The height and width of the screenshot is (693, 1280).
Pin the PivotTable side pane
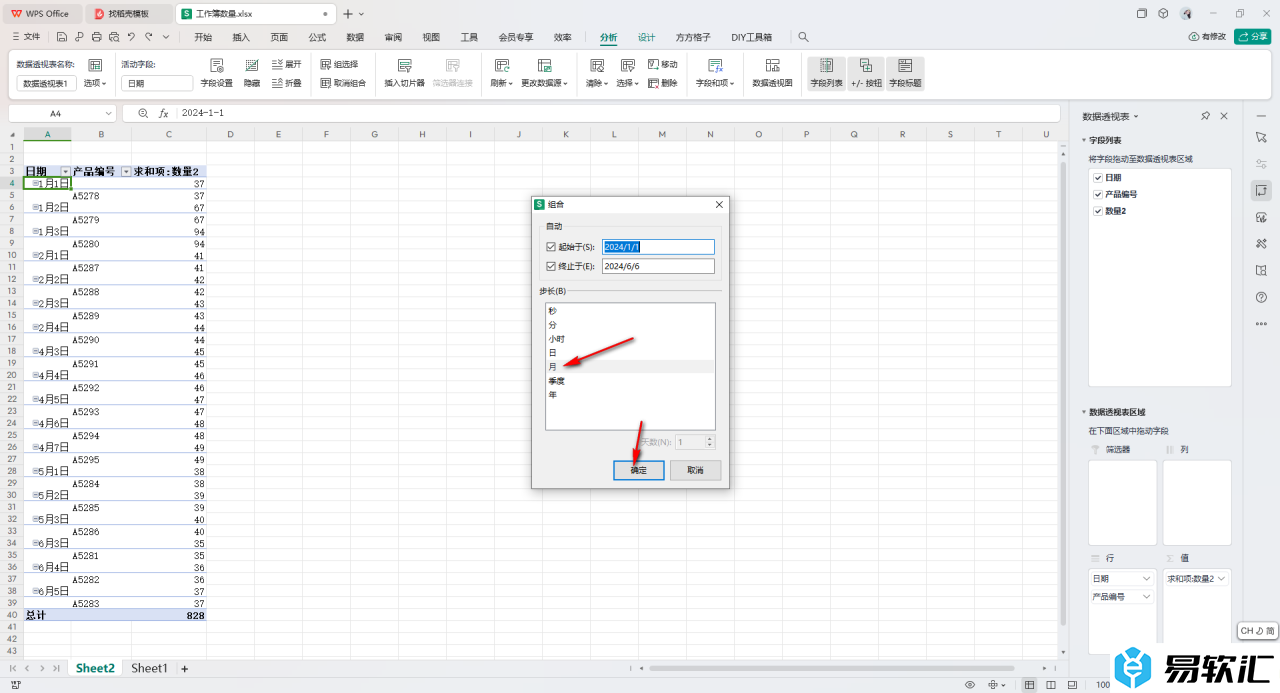pyautogui.click(x=1206, y=116)
